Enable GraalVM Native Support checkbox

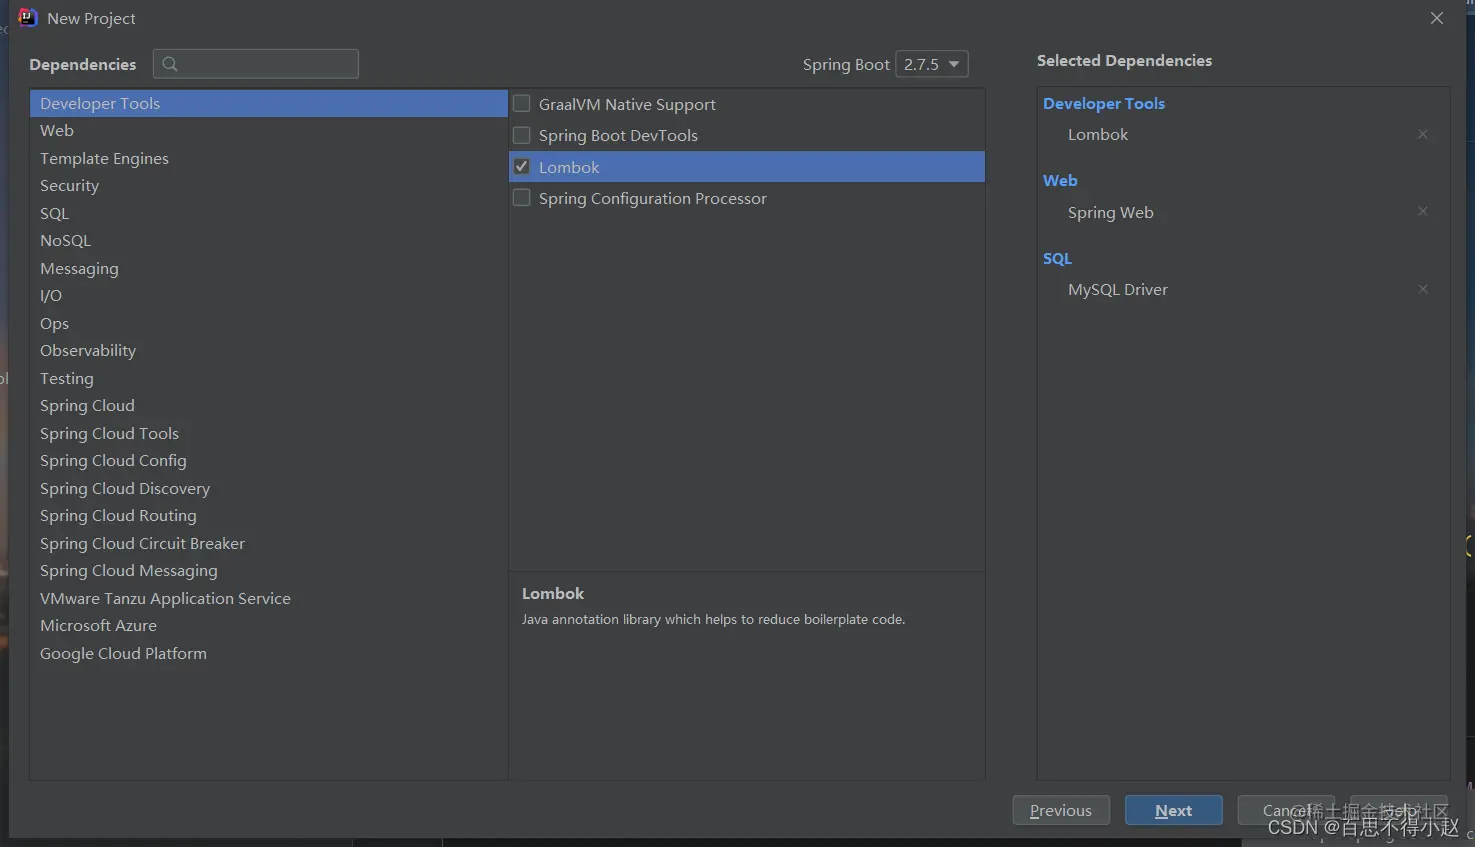(521, 103)
